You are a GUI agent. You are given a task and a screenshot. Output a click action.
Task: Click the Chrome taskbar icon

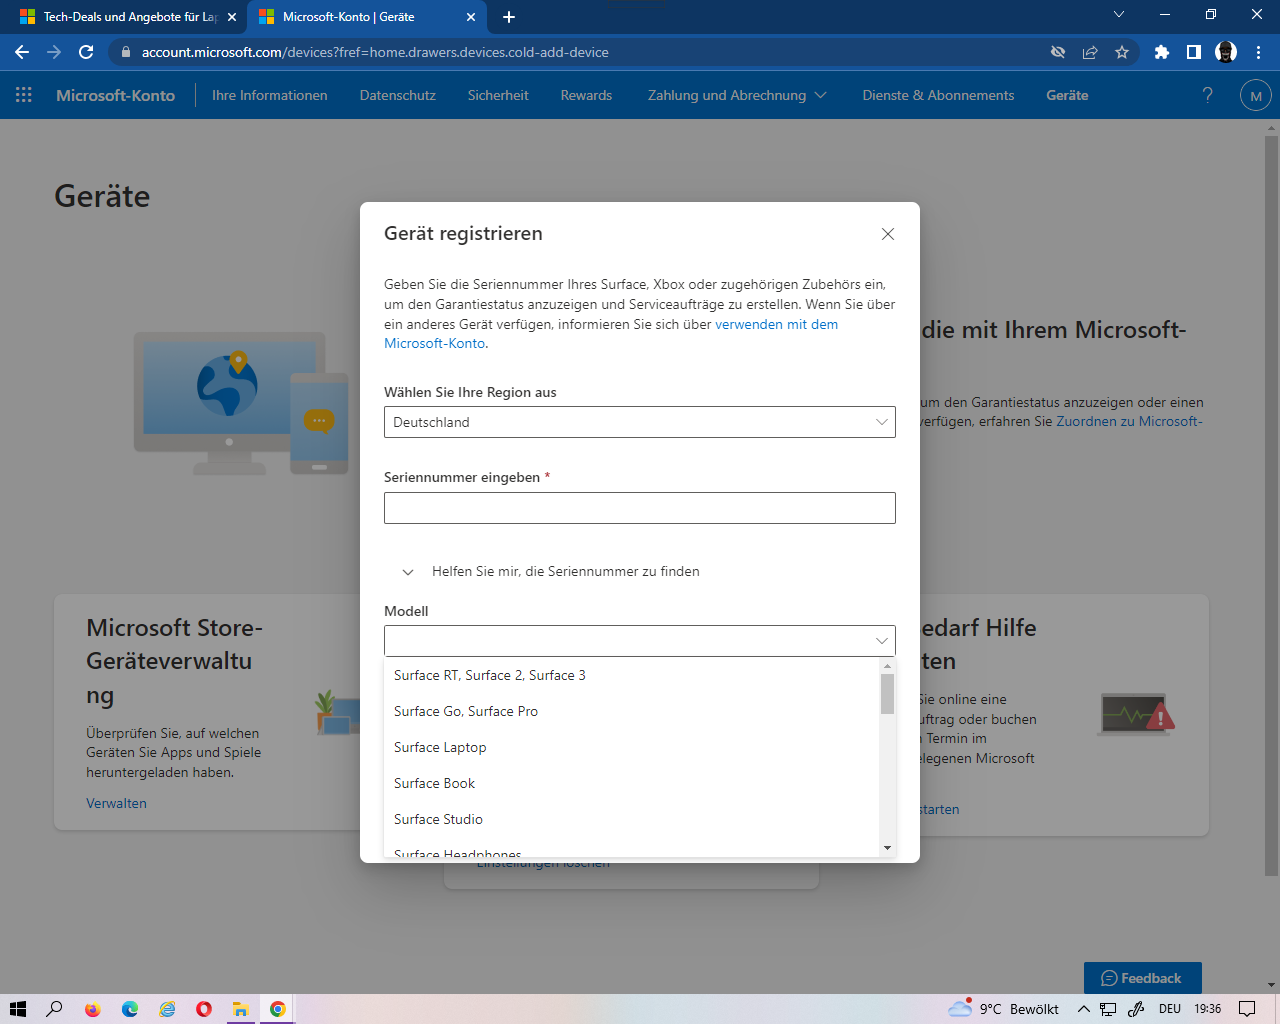point(278,1009)
